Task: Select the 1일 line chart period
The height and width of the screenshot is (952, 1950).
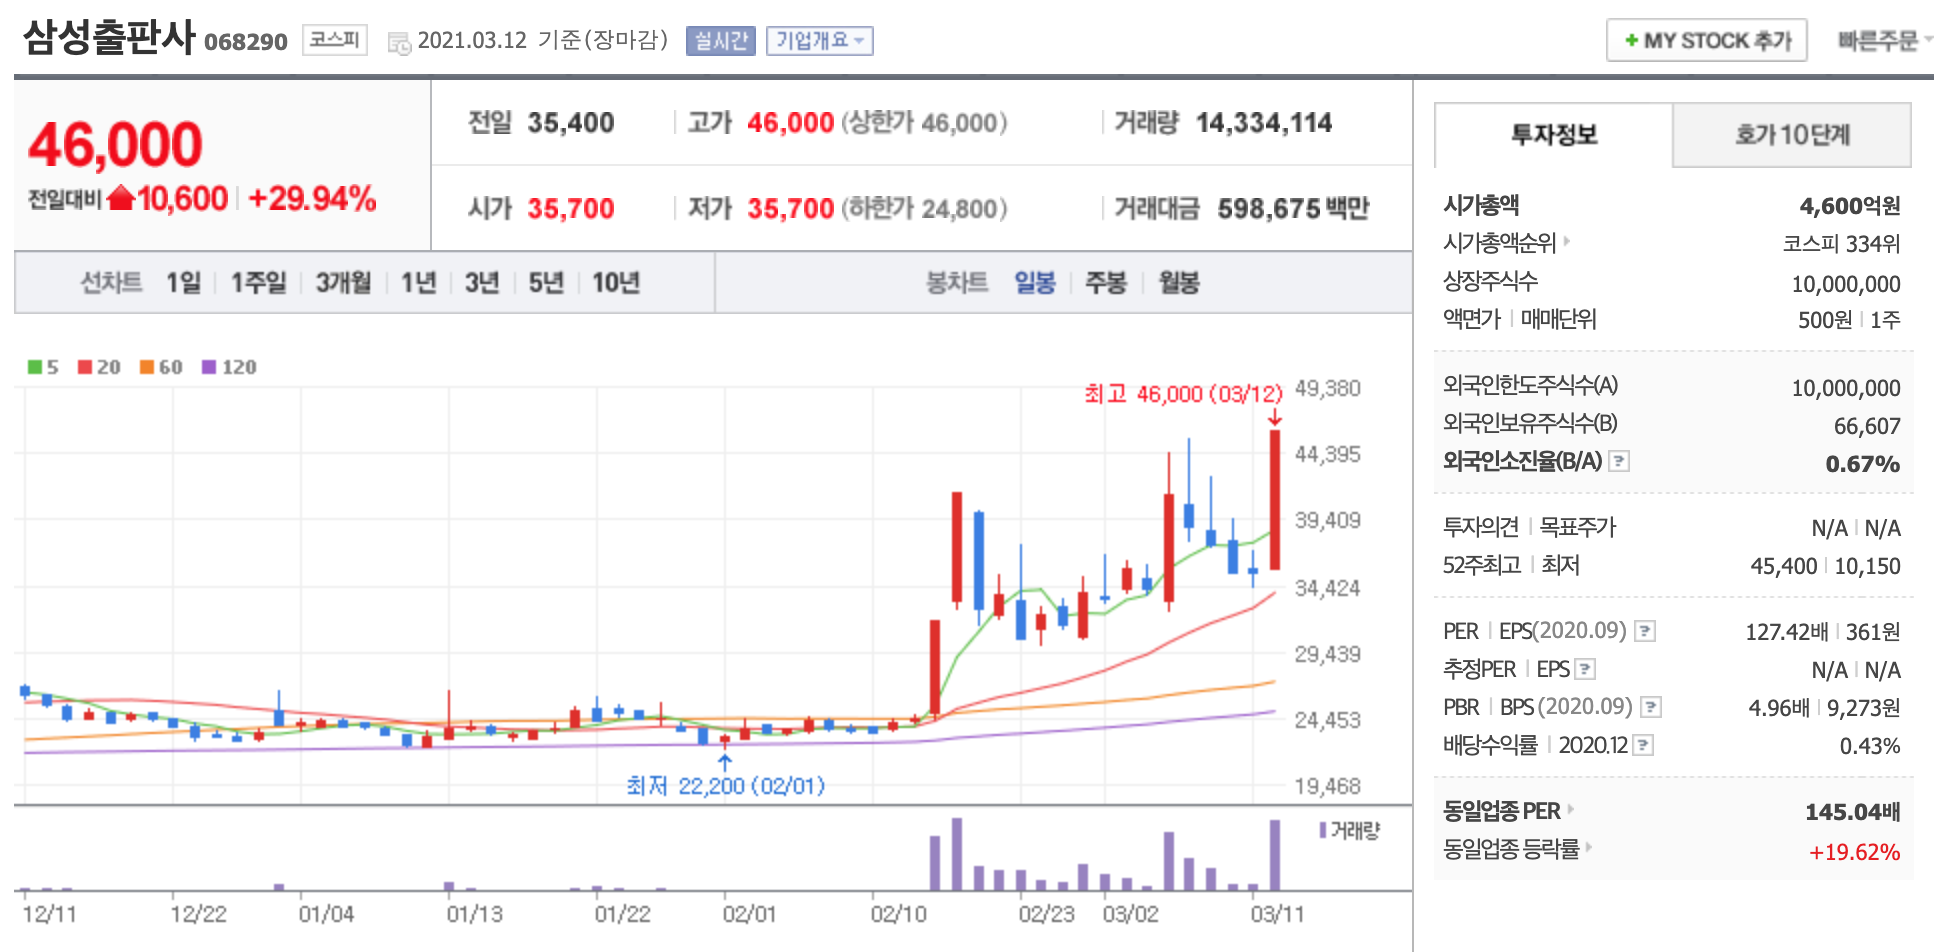Action: point(184,283)
